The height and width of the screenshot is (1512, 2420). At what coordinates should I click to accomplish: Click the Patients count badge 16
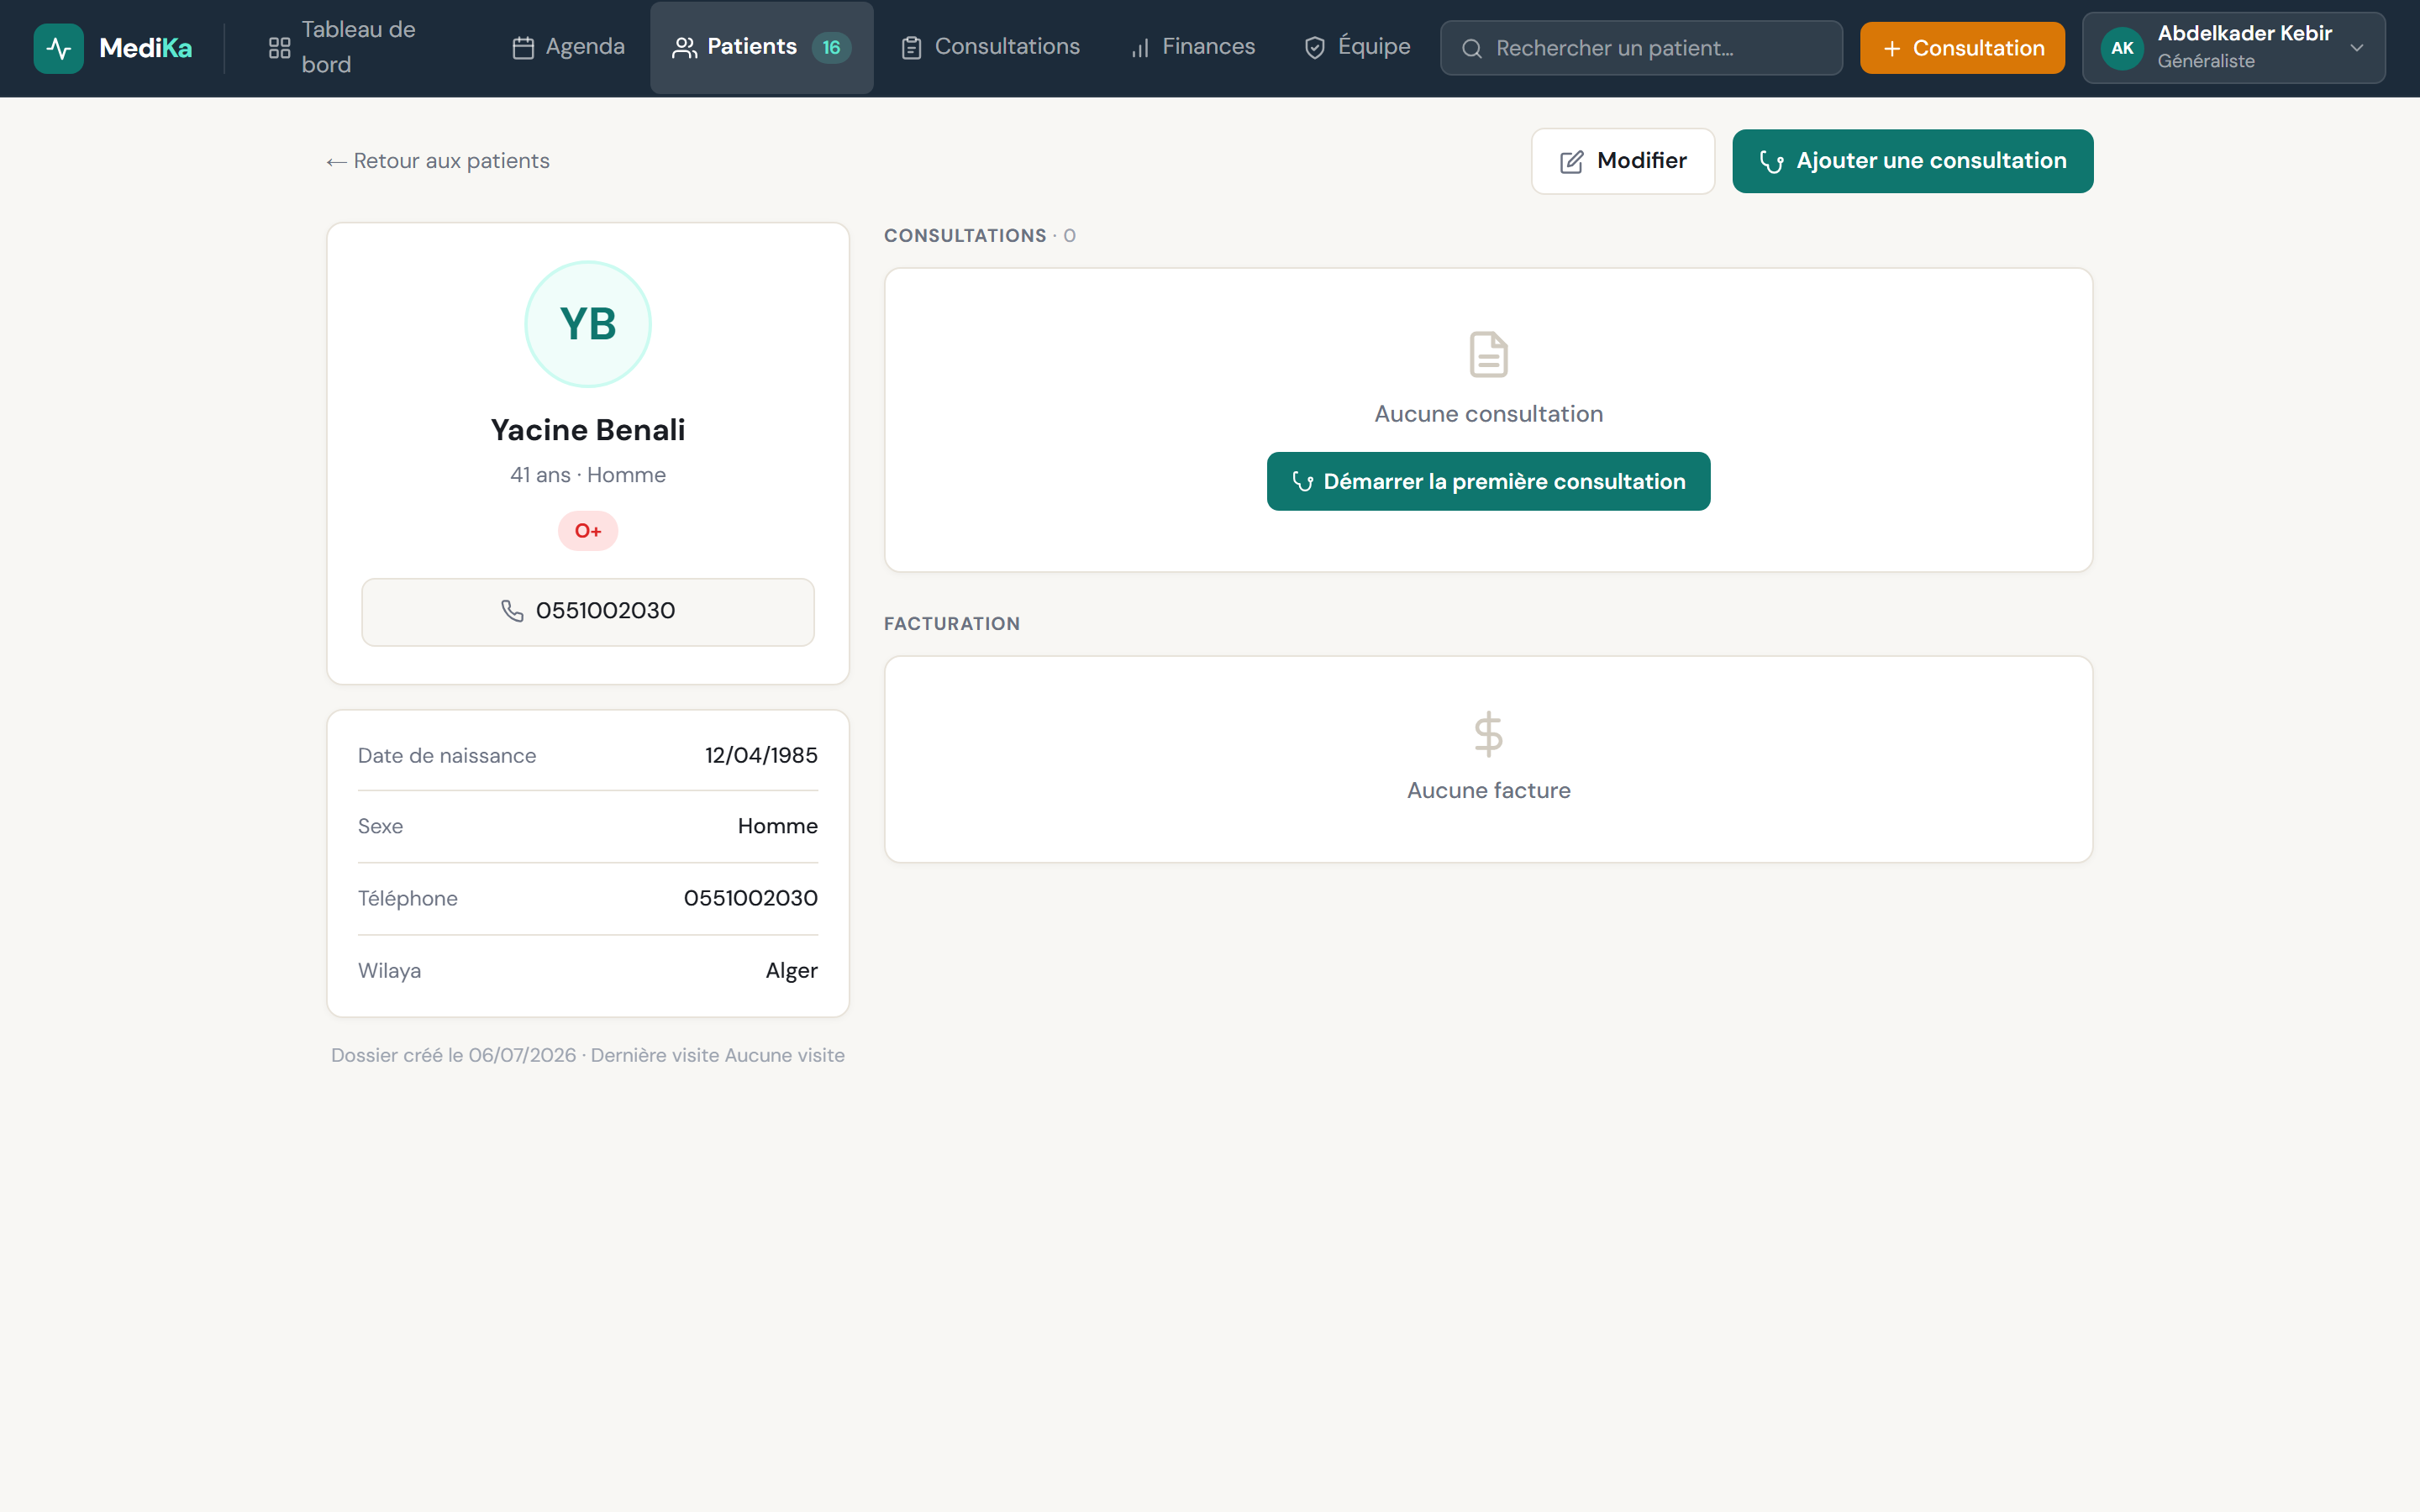(x=831, y=48)
